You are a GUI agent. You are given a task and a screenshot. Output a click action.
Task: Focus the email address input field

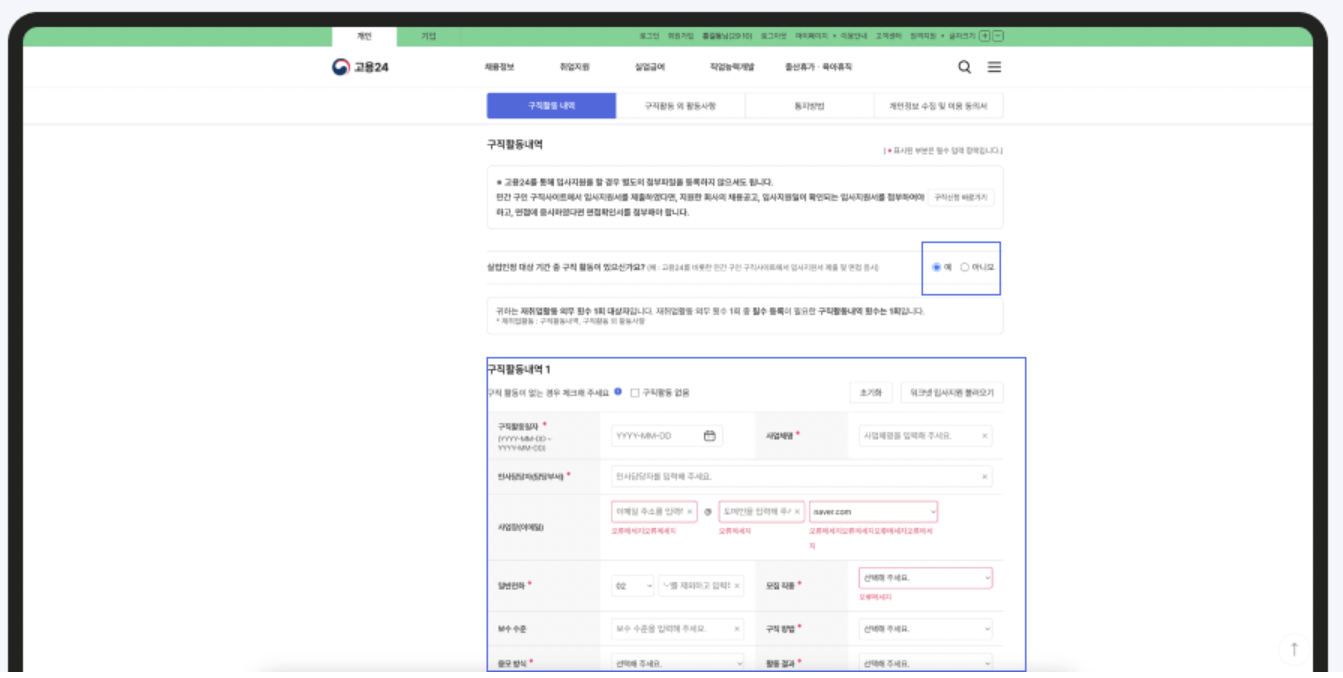click(654, 511)
